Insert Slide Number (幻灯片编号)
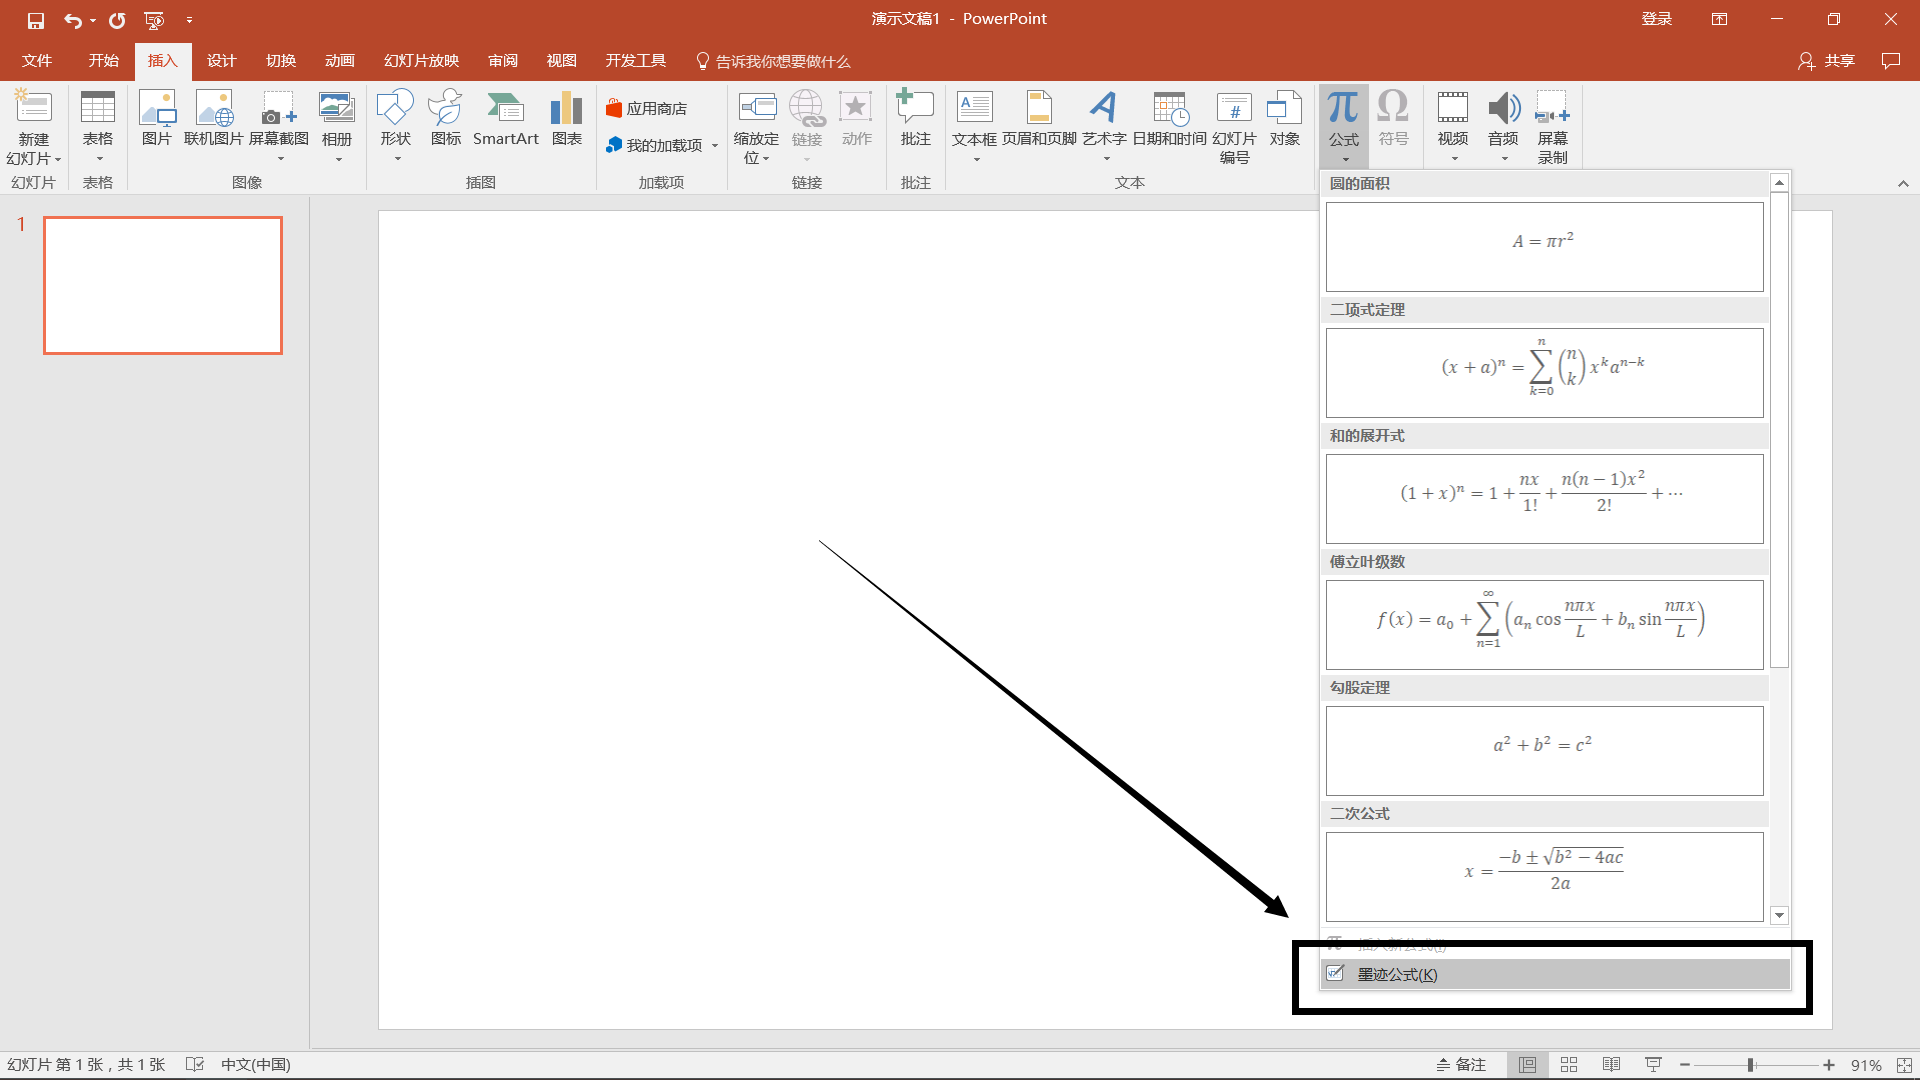This screenshot has height=1080, width=1920. 1235,127
